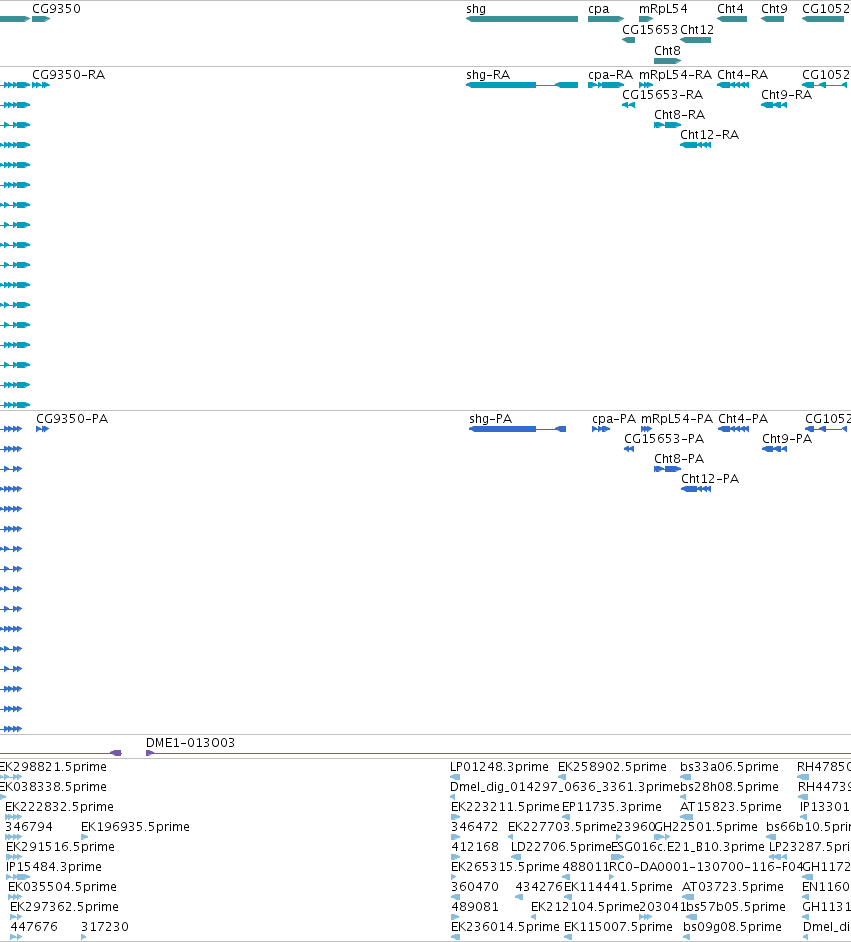
Task: Select the shg-PA protein feature bar
Action: 517,429
